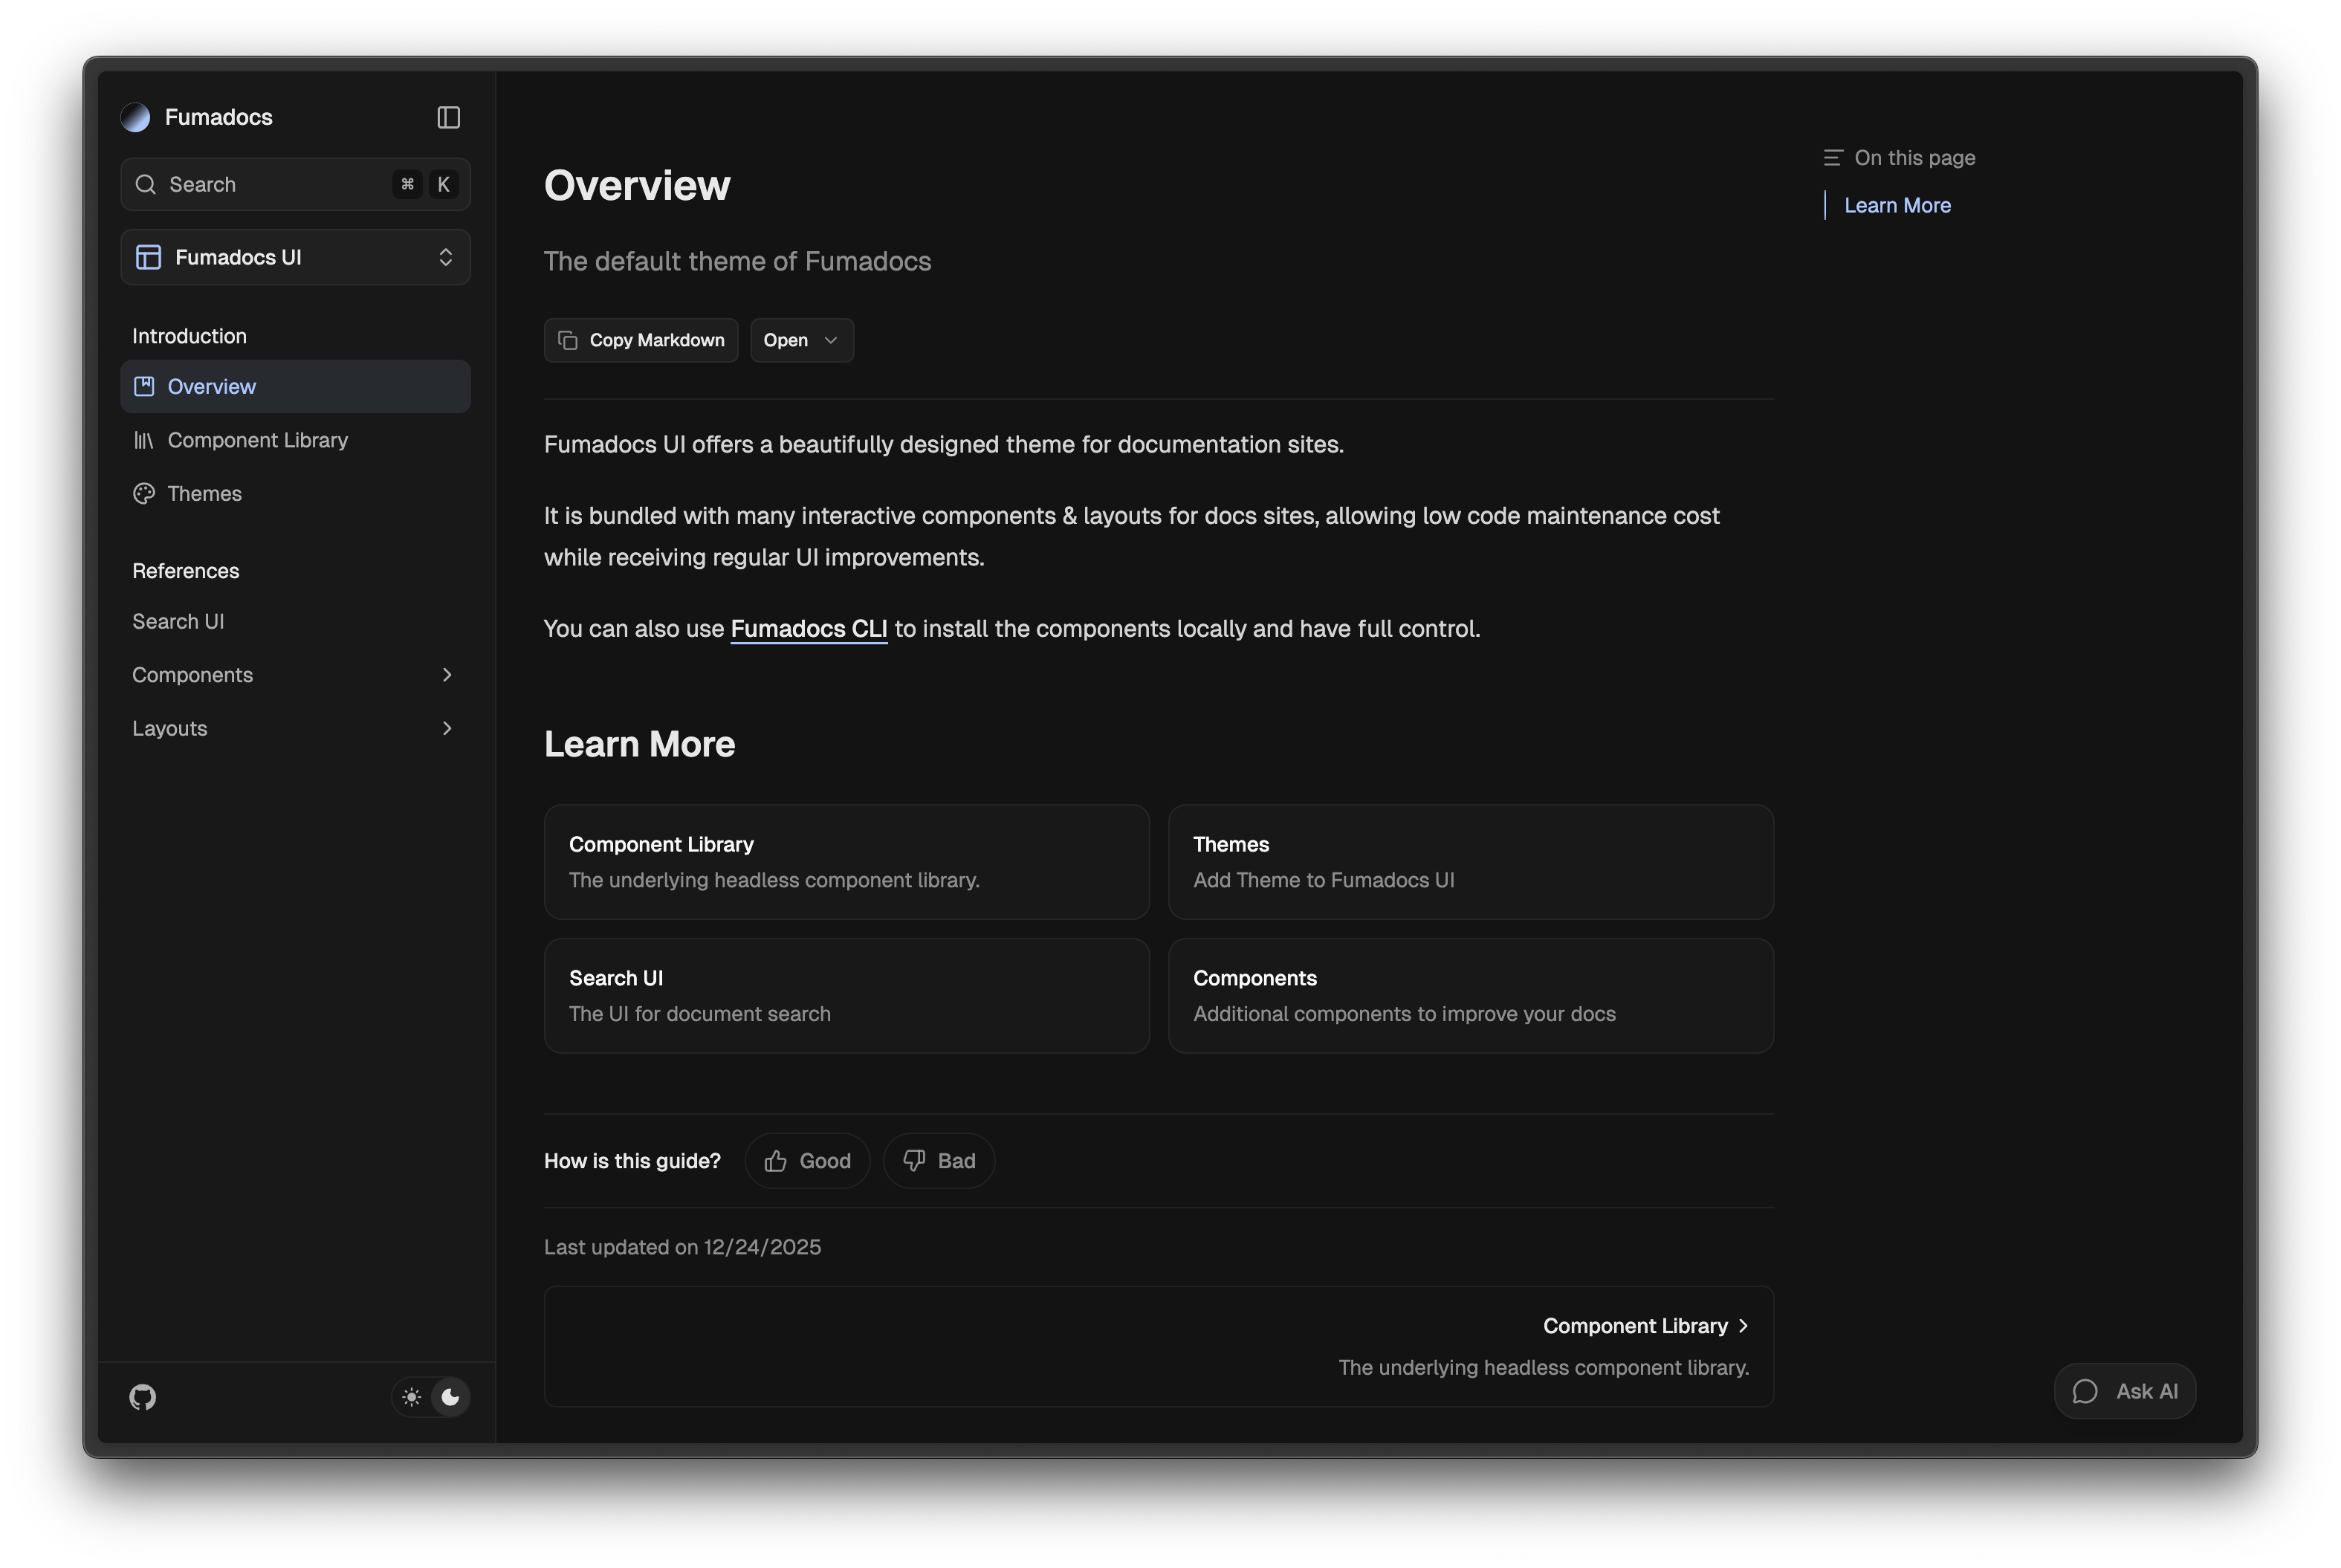
Task: Collapse sidebar with the panel icon
Action: [448, 117]
